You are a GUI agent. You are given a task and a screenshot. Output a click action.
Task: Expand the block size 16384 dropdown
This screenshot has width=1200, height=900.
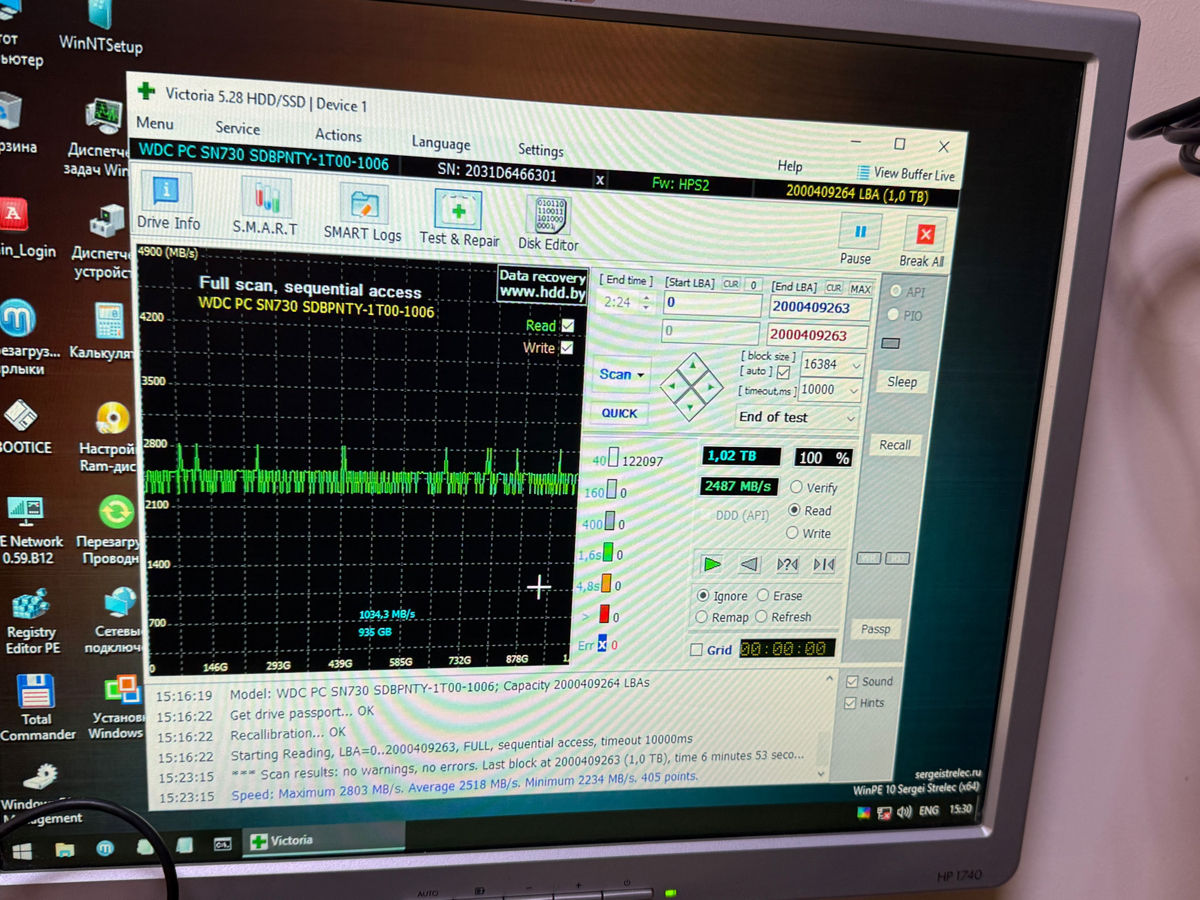tap(855, 366)
